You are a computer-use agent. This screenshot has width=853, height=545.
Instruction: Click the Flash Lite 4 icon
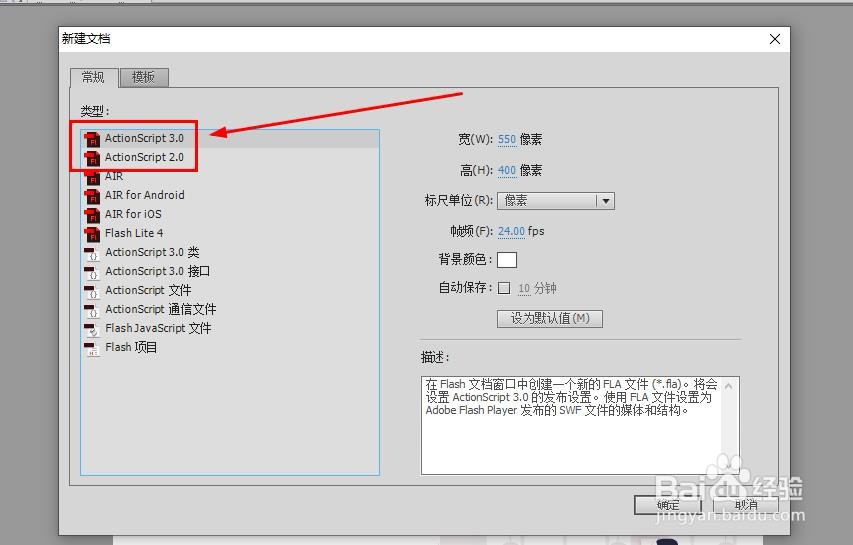92,234
